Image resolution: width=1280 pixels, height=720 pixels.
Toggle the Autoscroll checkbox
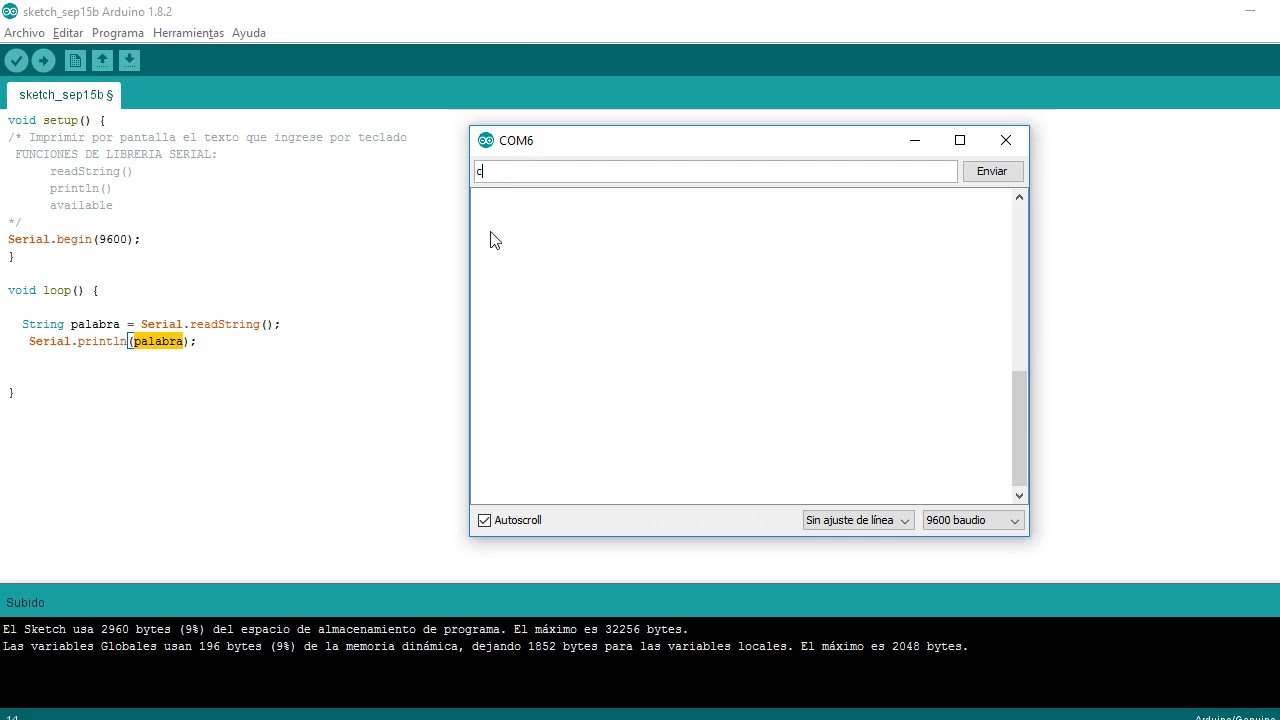(484, 520)
